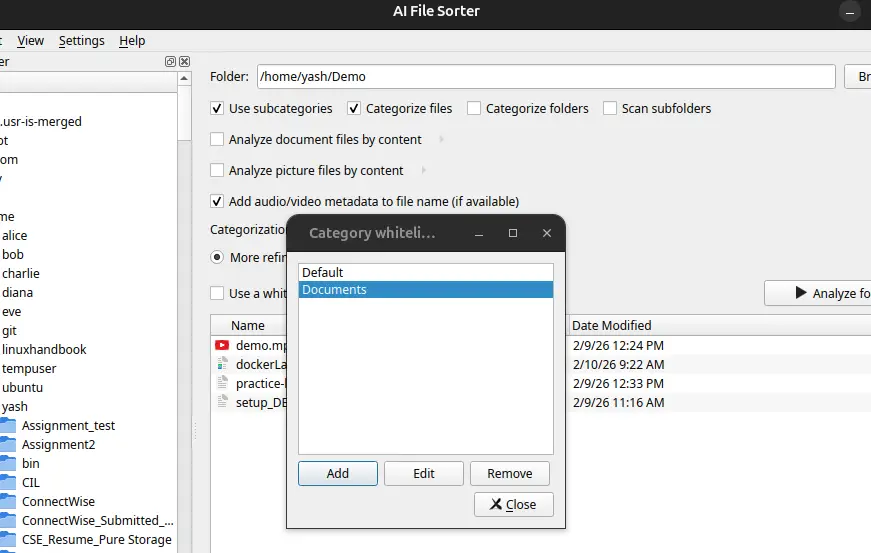
Task: Open the Help menu
Action: pyautogui.click(x=132, y=41)
